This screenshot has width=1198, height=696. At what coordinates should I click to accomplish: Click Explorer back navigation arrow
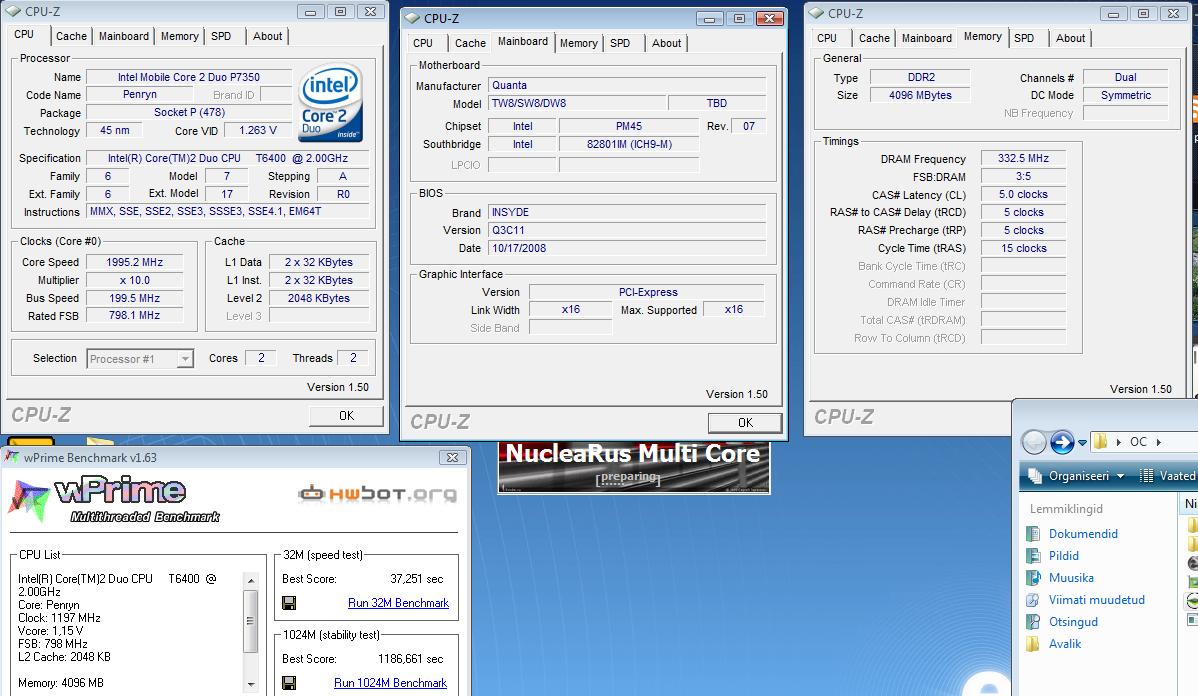1033,442
